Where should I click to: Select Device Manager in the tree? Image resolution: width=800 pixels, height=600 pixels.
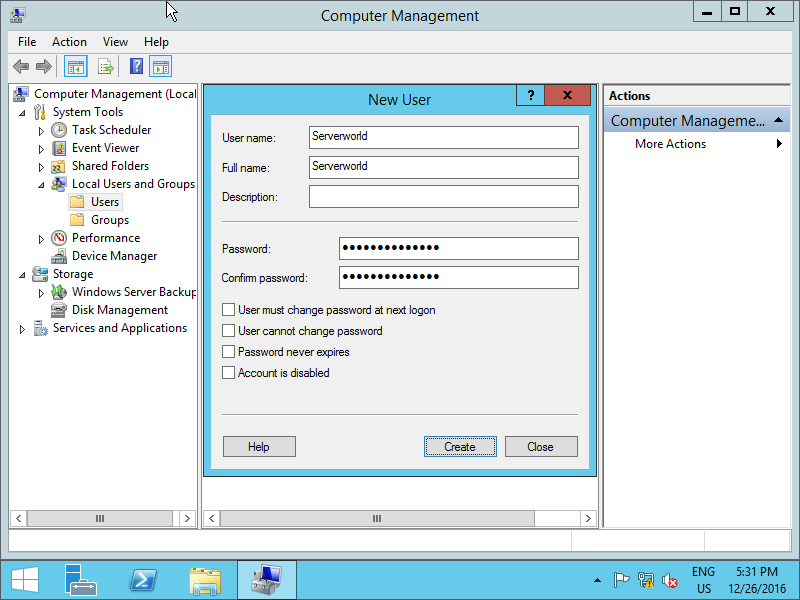tap(114, 256)
